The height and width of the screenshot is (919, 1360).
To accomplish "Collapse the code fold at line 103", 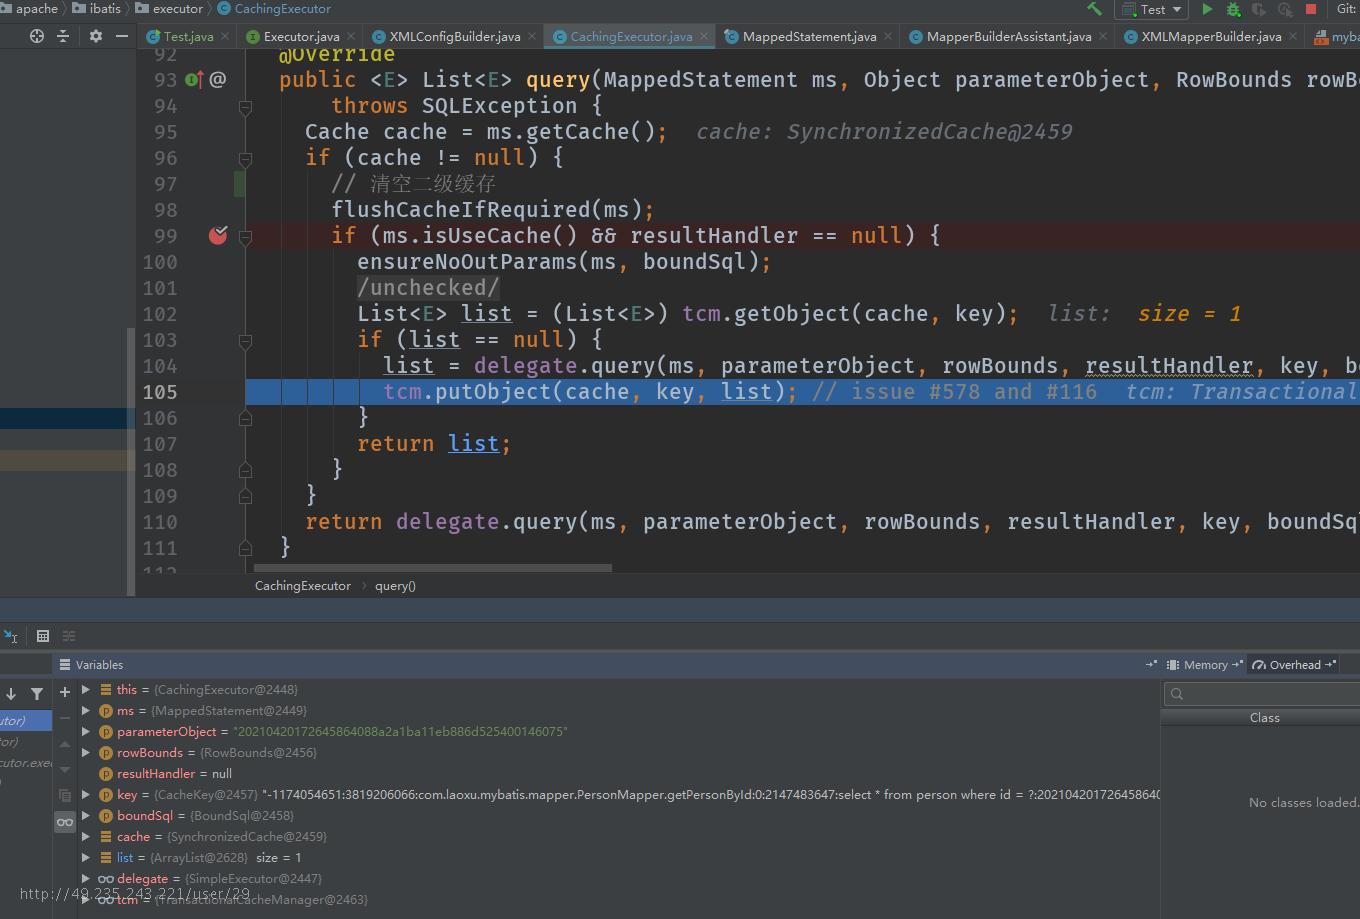I will pos(245,342).
